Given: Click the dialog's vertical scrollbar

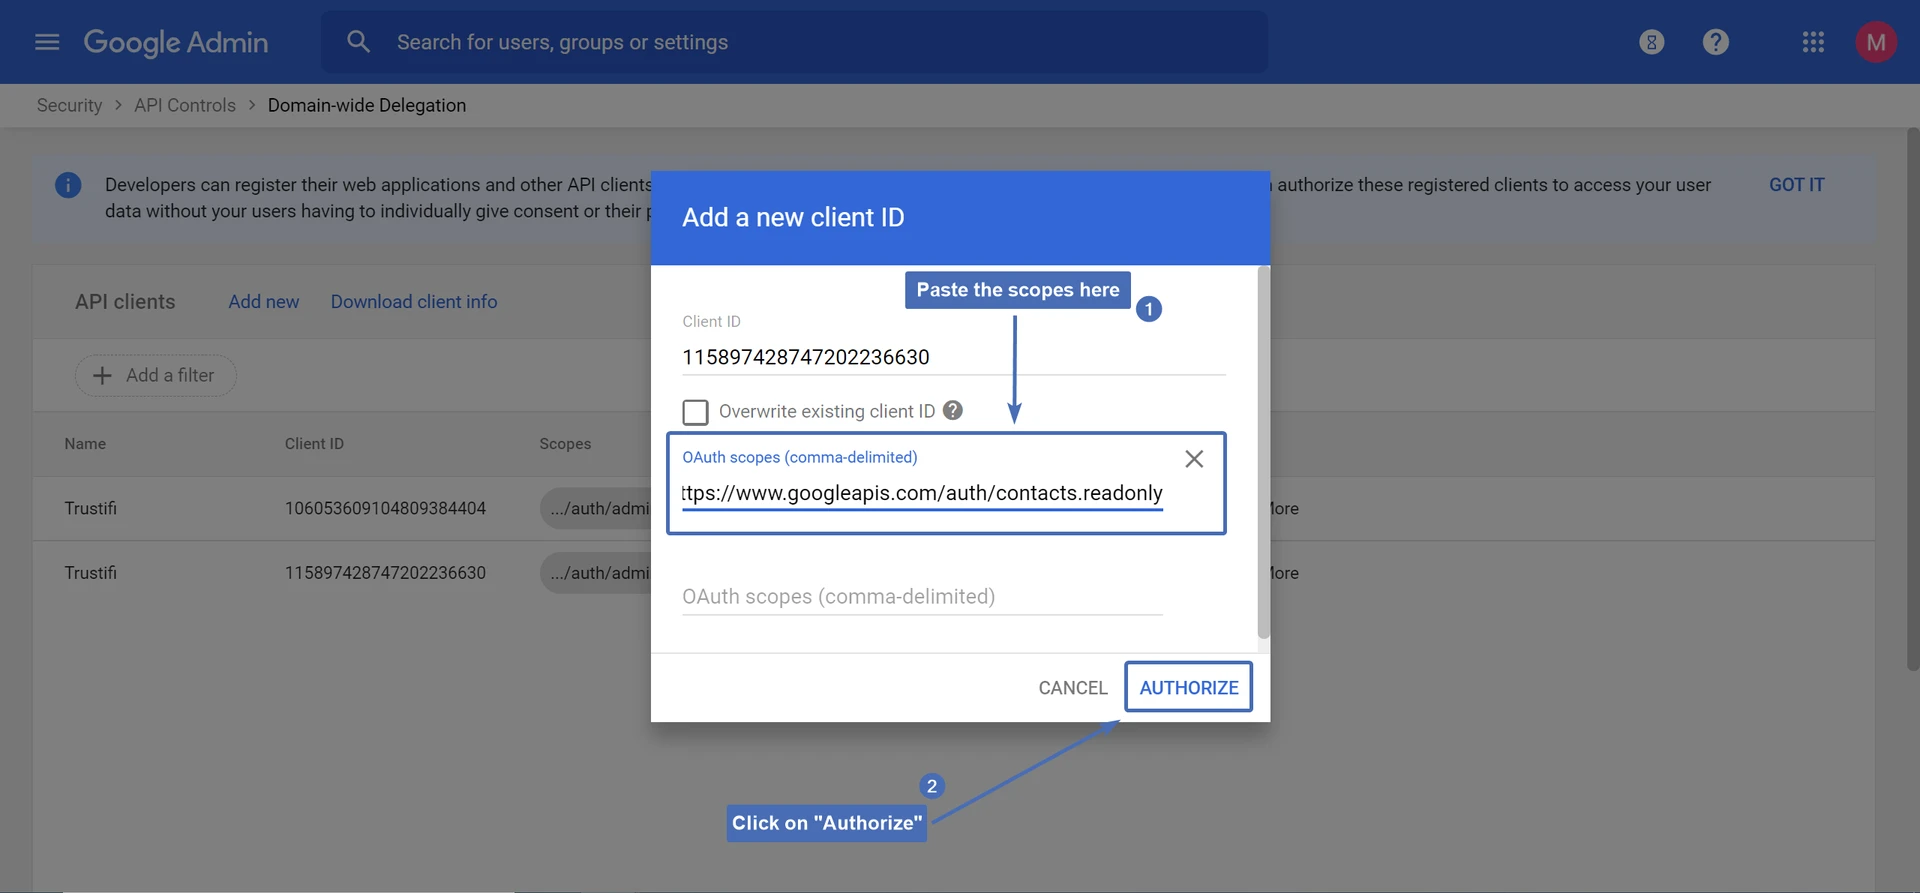Looking at the screenshot, I should tap(1263, 452).
